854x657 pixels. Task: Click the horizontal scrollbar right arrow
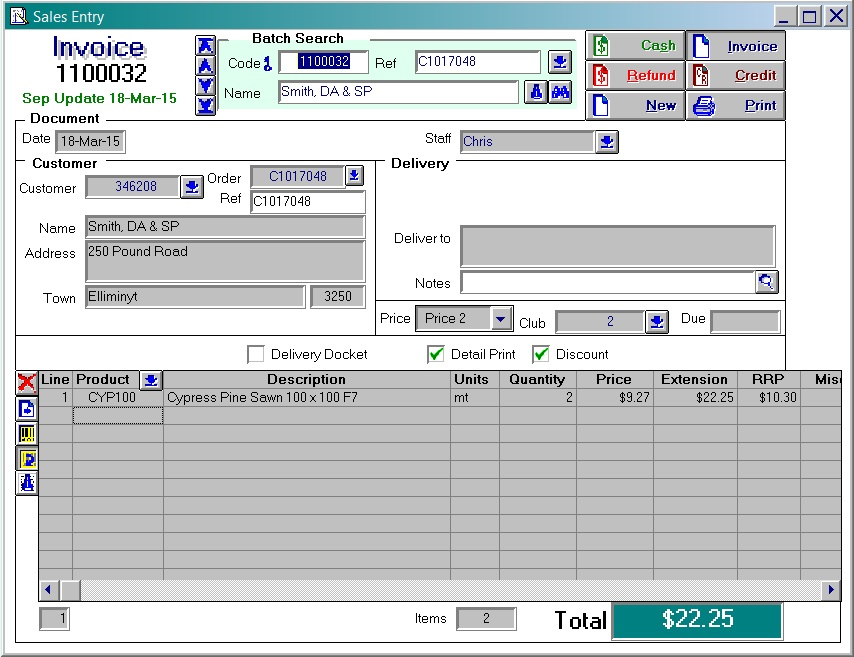830,590
